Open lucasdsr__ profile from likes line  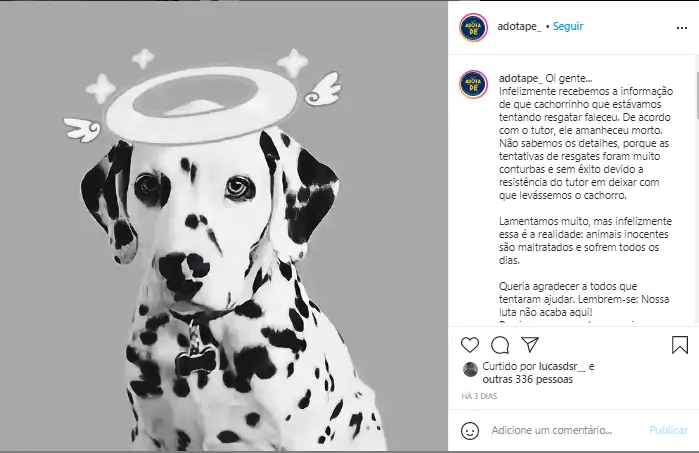563,367
